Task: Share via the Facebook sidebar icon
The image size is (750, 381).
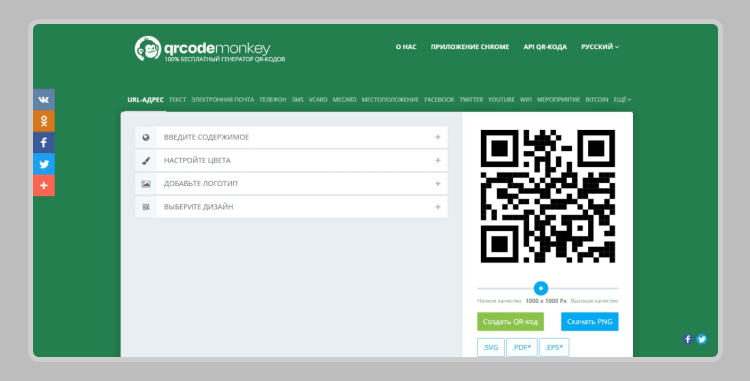Action: (44, 143)
